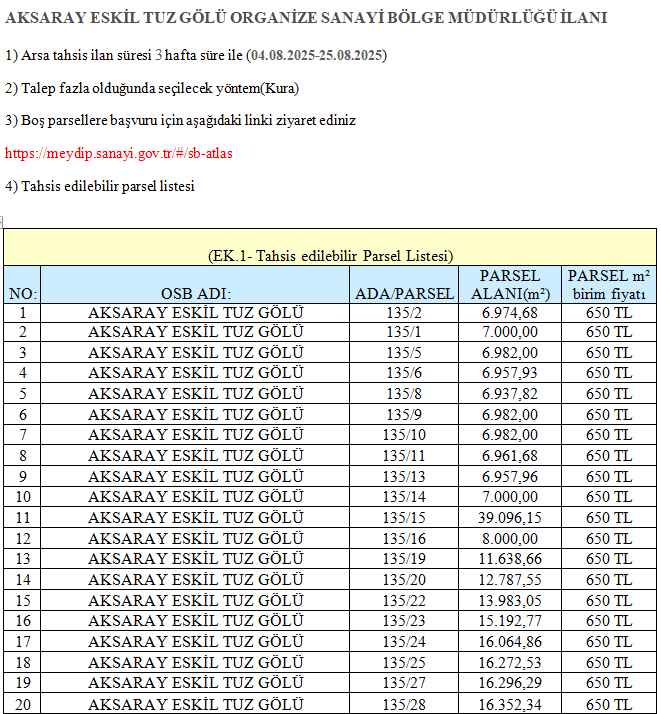Click the area value 6.974,68
661x714 pixels.
[x=509, y=312]
